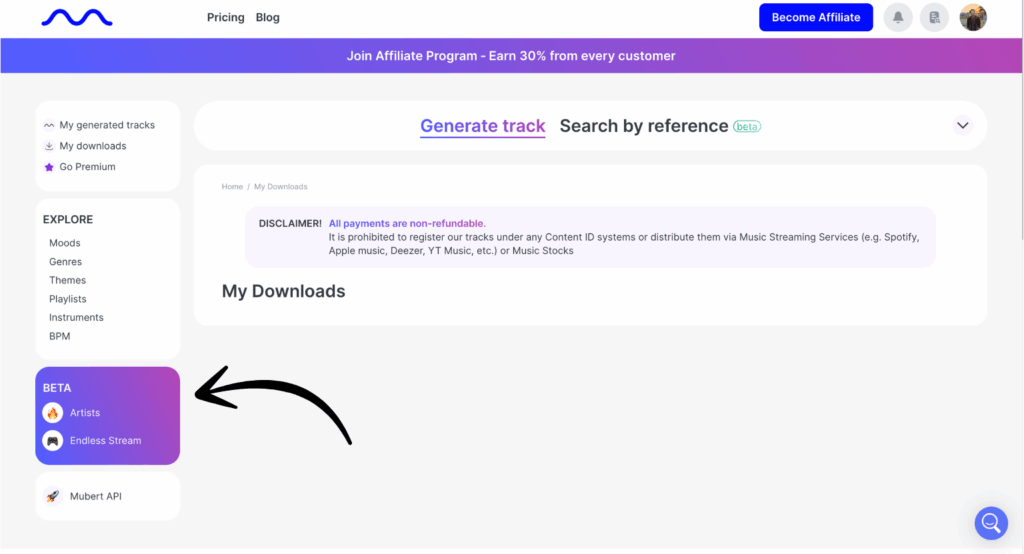Click the rocket icon for Mubert API

pyautogui.click(x=53, y=496)
